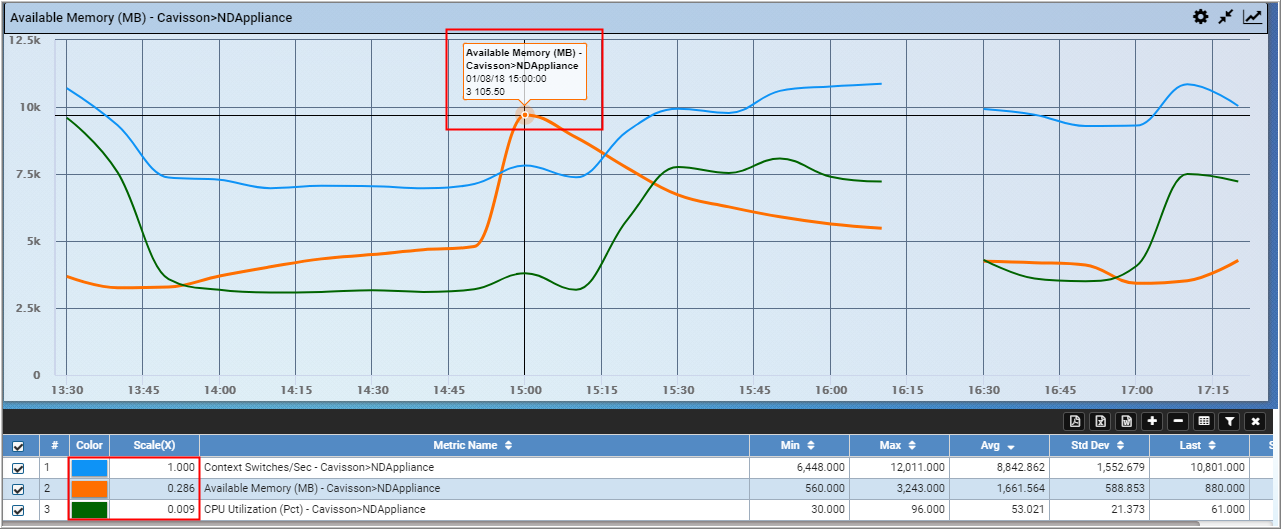Click Max value 12,011.000

point(918,467)
